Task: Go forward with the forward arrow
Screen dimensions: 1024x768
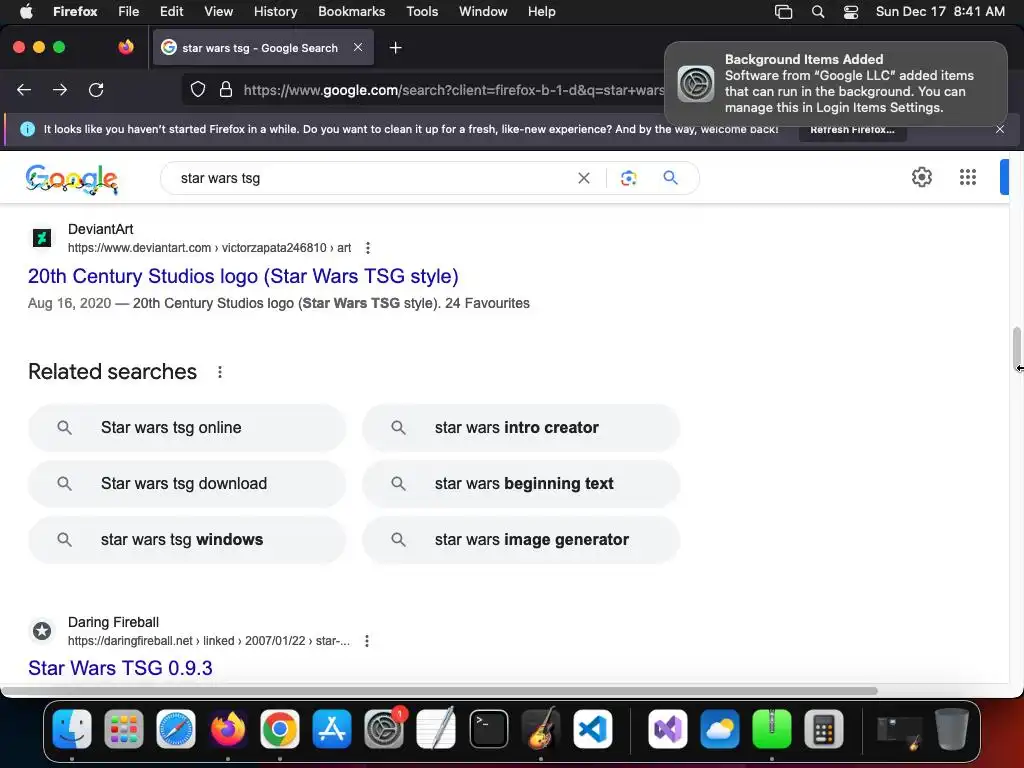Action: [60, 89]
